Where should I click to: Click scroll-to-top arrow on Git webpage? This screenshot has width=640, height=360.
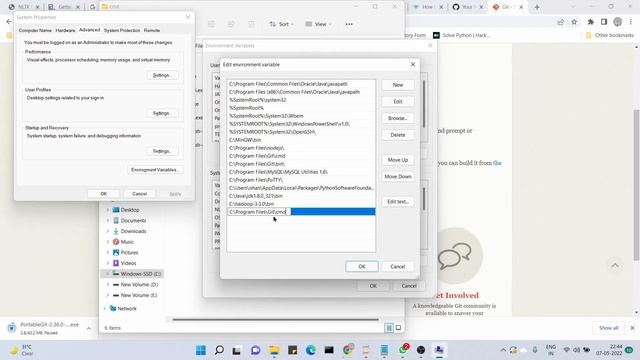(615, 266)
